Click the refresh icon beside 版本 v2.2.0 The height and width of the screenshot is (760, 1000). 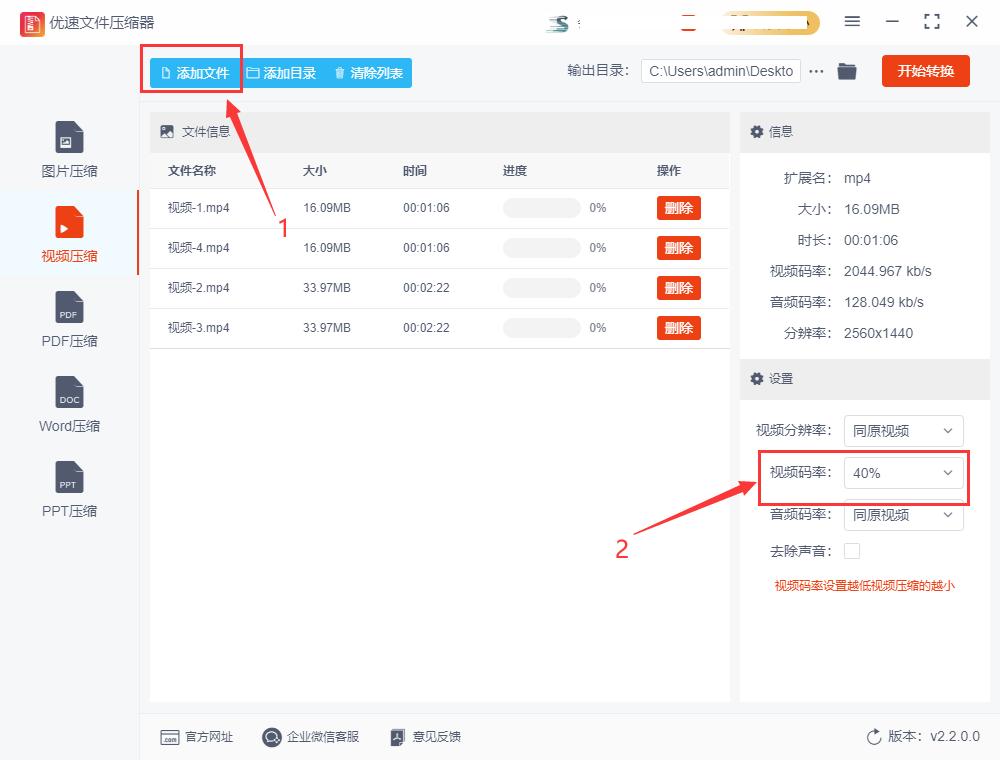tap(873, 737)
